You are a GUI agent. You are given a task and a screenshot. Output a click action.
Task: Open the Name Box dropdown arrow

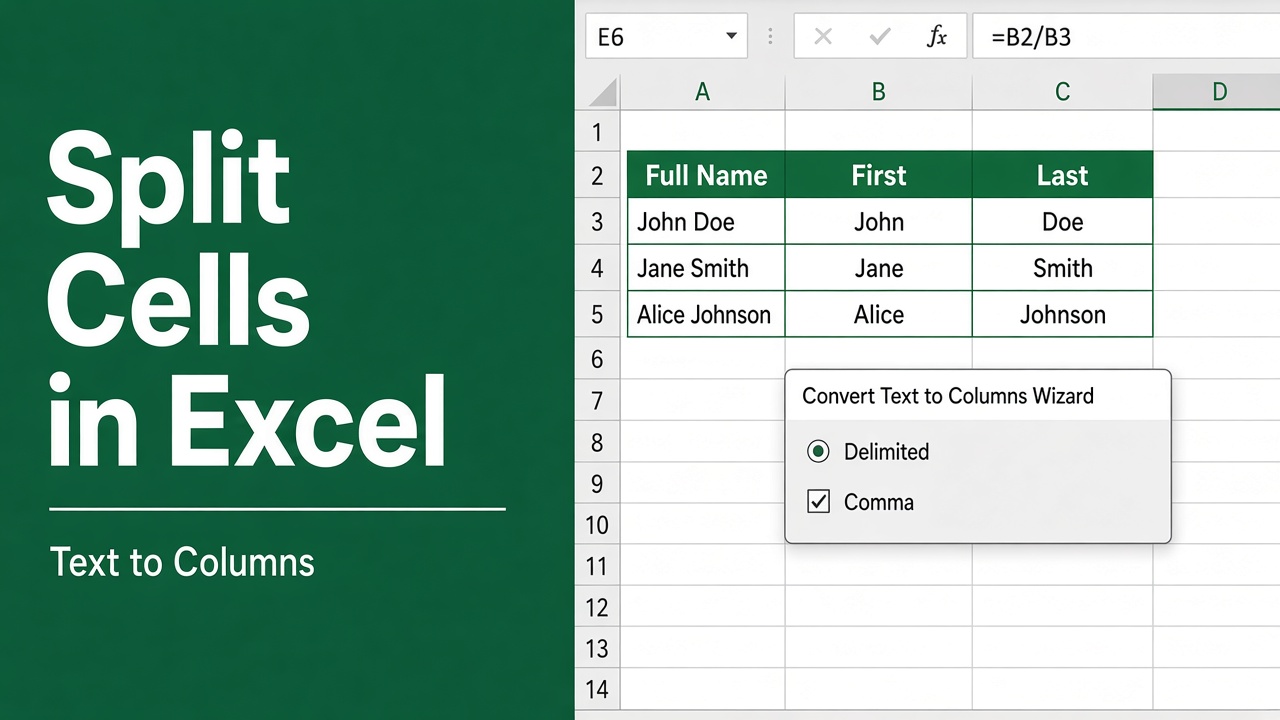(x=731, y=37)
